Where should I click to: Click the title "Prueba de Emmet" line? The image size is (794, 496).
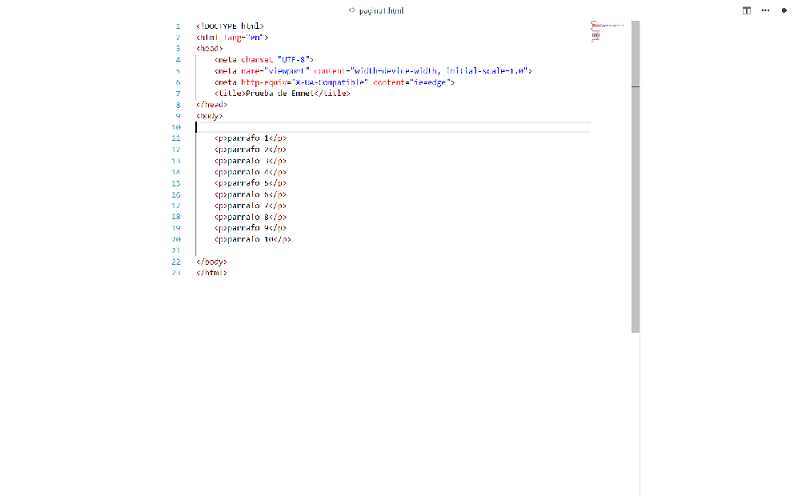click(x=282, y=93)
